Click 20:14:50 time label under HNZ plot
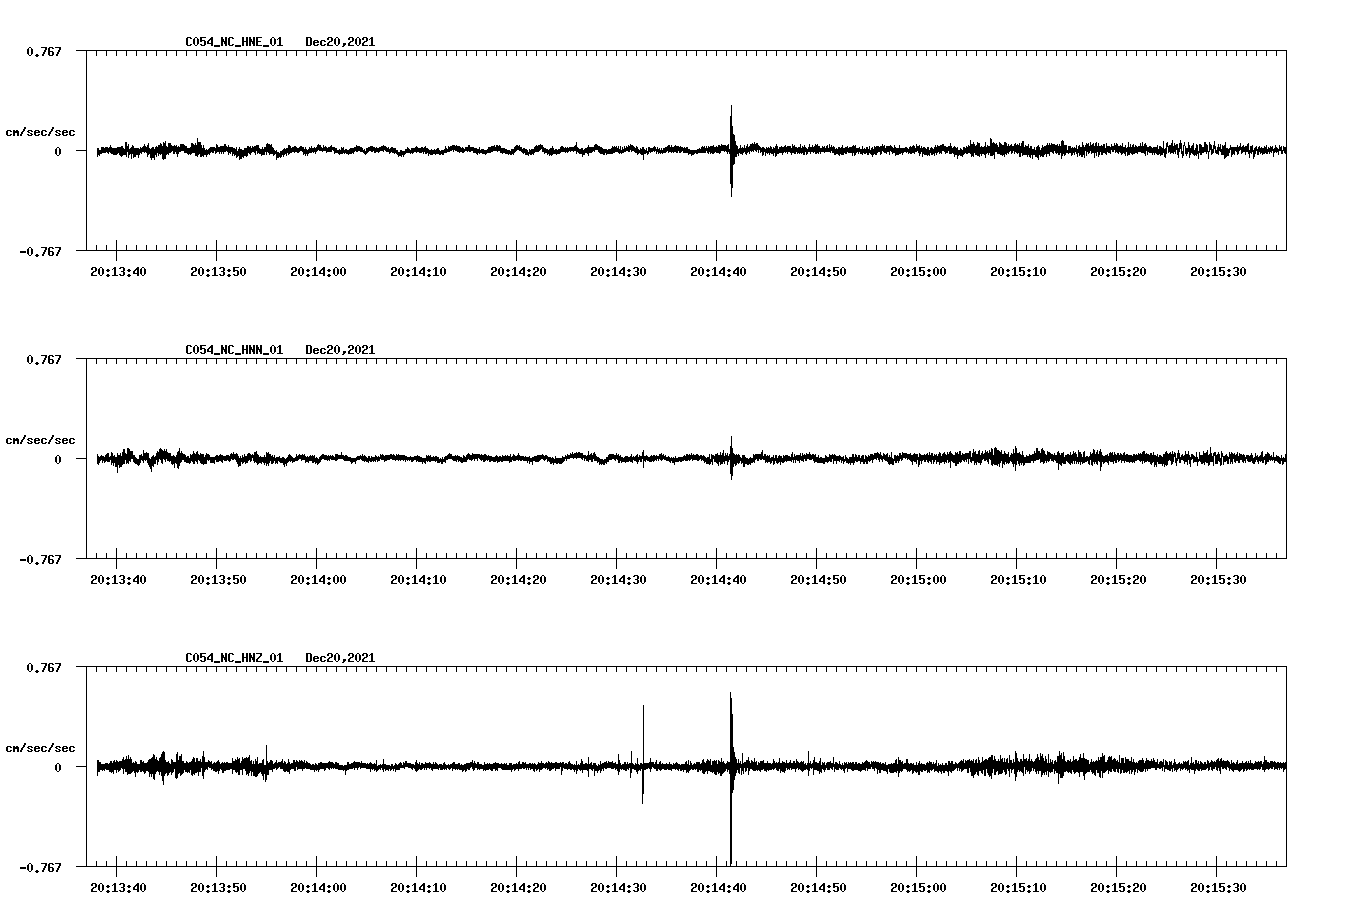Viewport: 1358px width, 924px height. [x=818, y=887]
